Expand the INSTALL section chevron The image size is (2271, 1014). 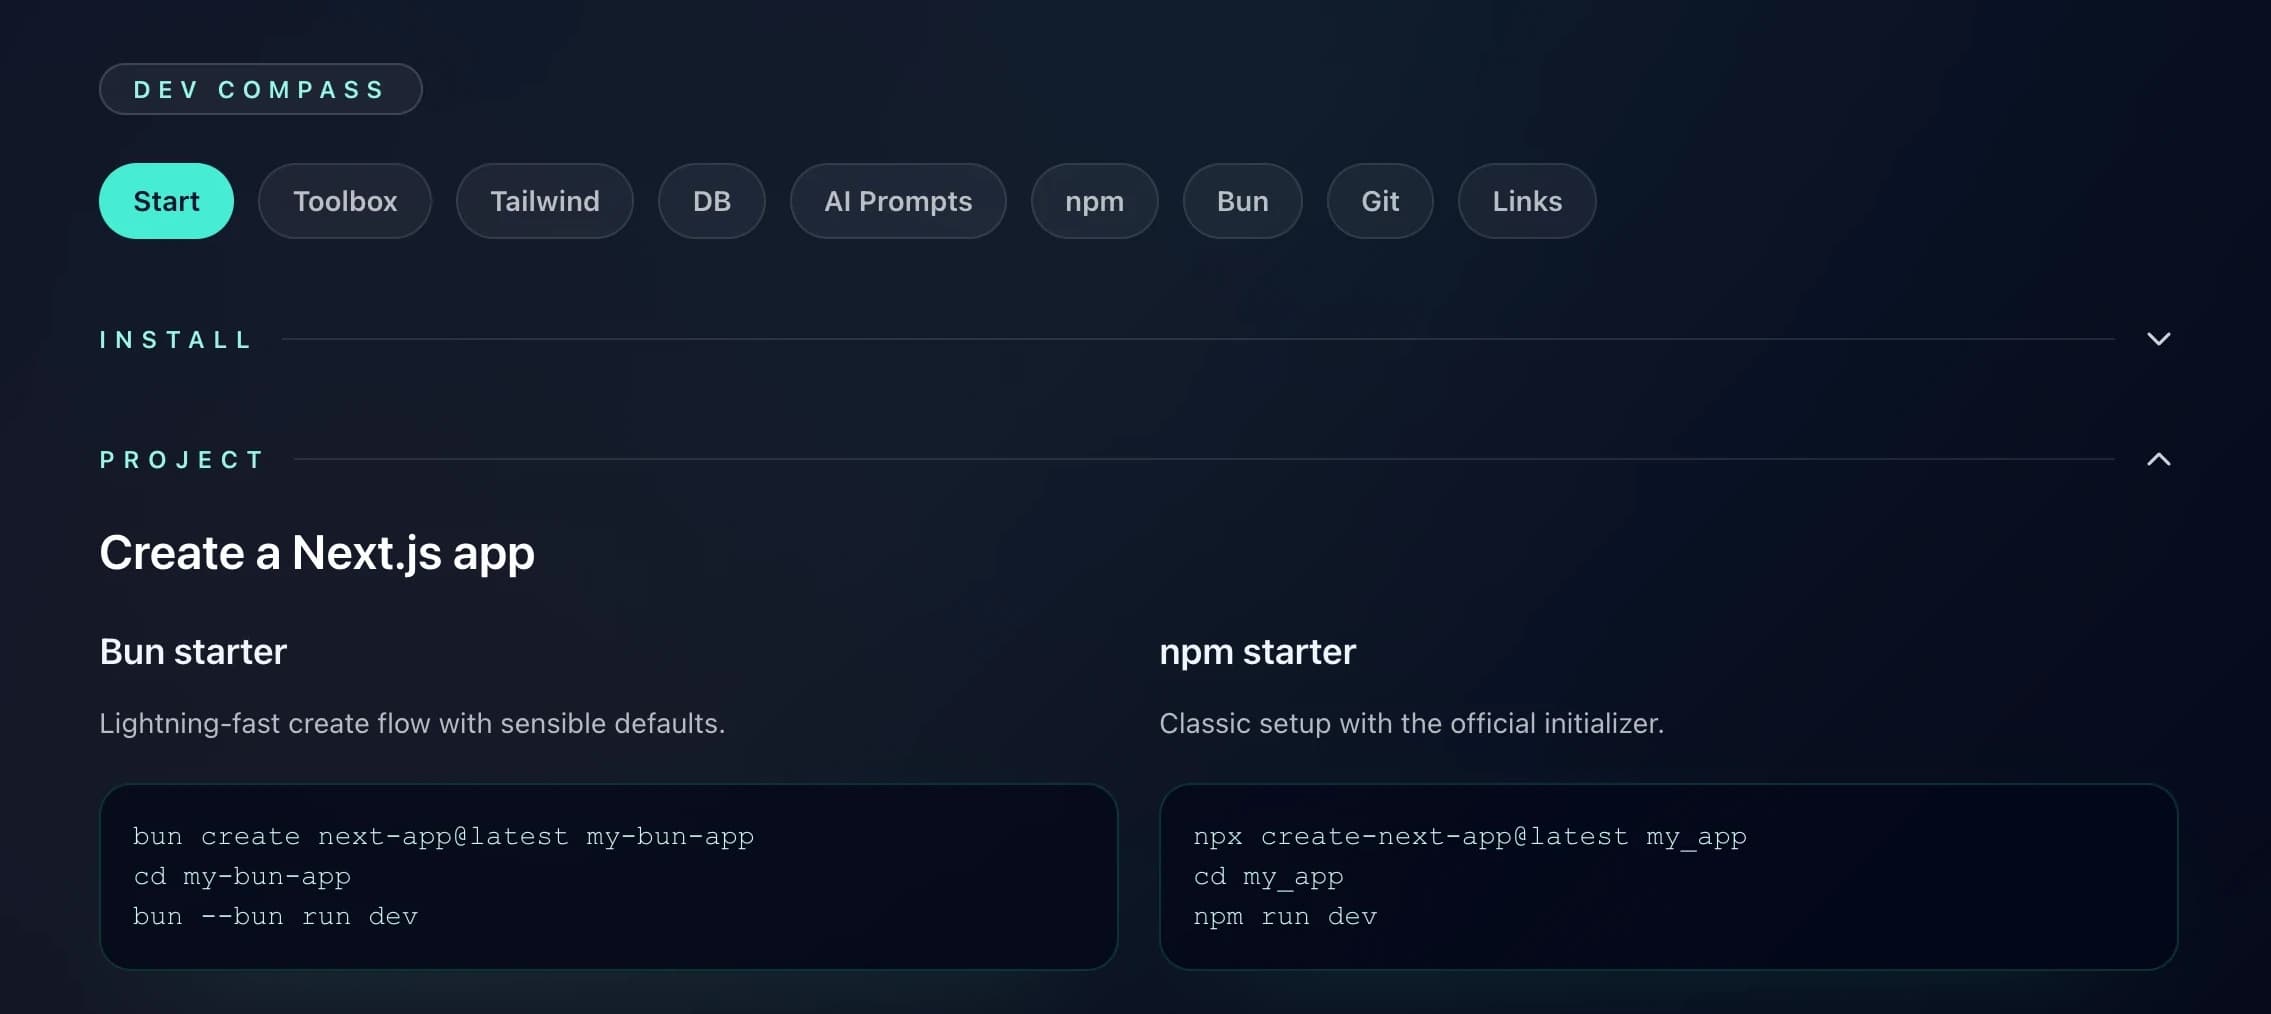(x=2157, y=339)
